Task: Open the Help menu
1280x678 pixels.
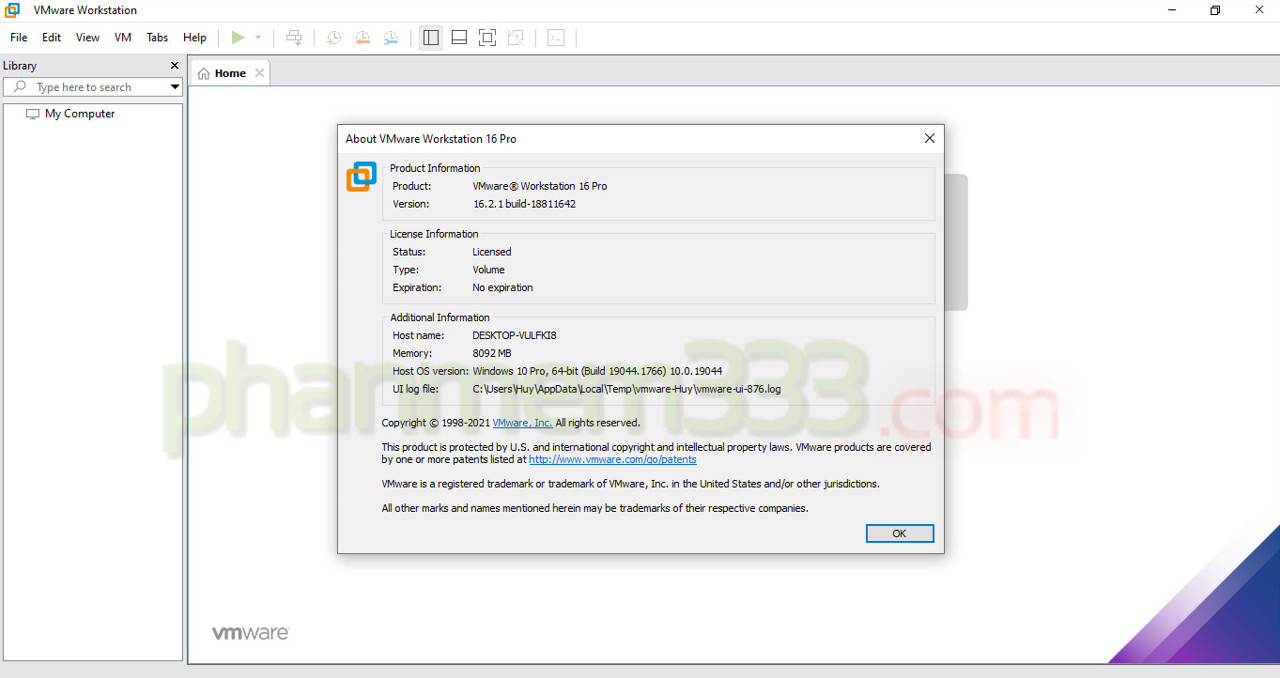Action: pyautogui.click(x=195, y=38)
